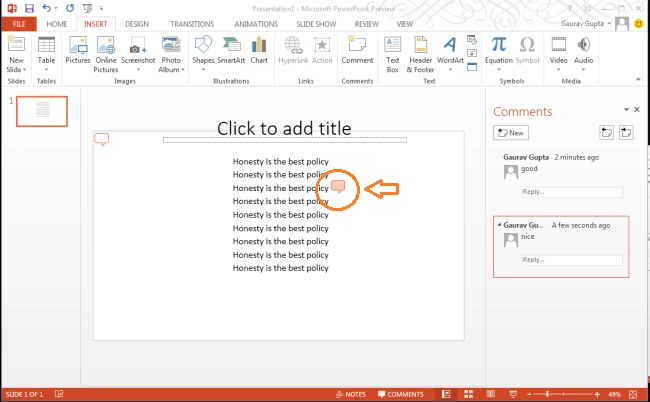
Task: Select the highlighted comment marker beside the text
Action: (338, 187)
